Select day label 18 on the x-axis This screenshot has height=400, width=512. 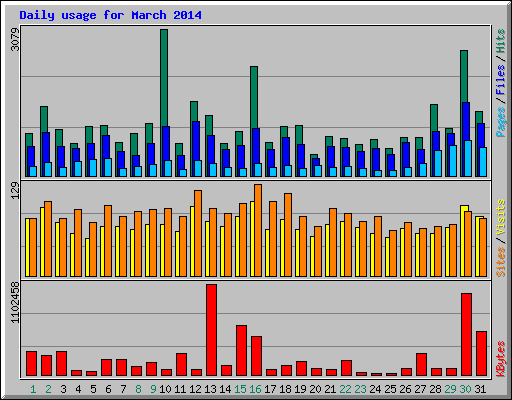click(285, 389)
